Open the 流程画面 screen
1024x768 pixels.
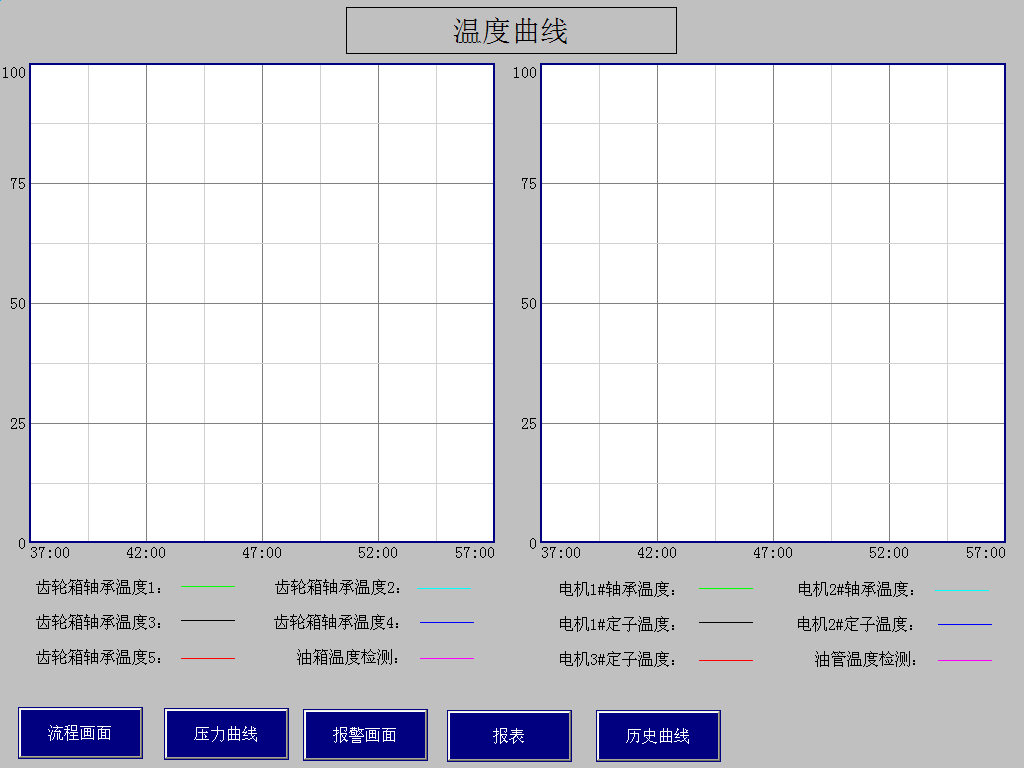click(x=80, y=733)
